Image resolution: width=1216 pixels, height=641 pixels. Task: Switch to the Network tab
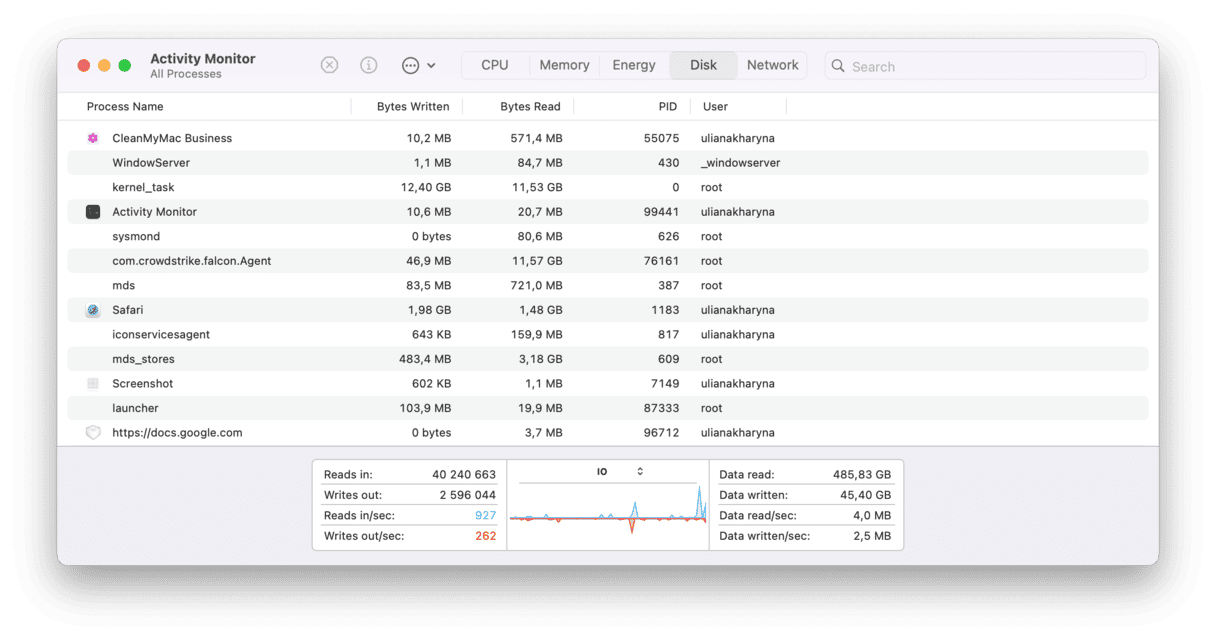pos(773,65)
